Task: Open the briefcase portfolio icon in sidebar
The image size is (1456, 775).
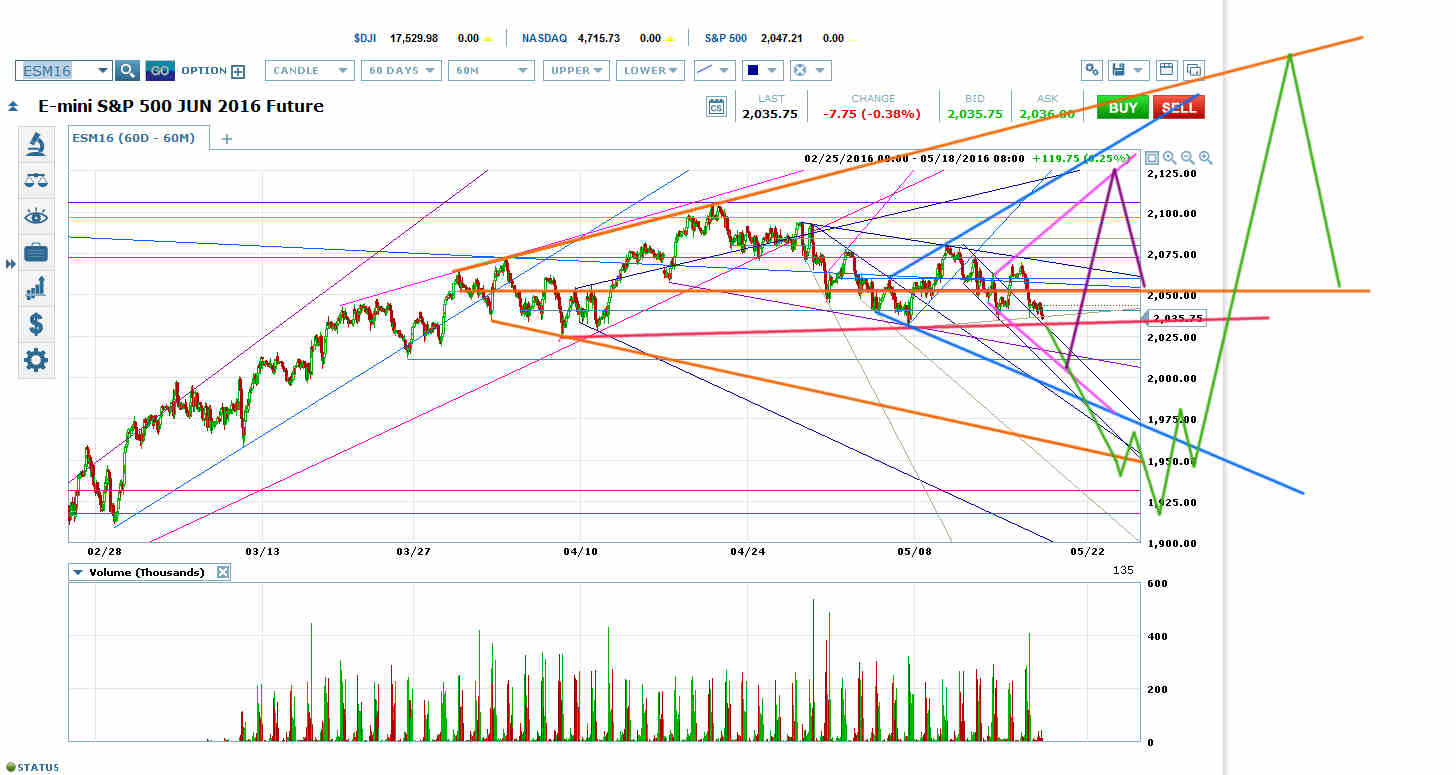Action: (x=36, y=252)
